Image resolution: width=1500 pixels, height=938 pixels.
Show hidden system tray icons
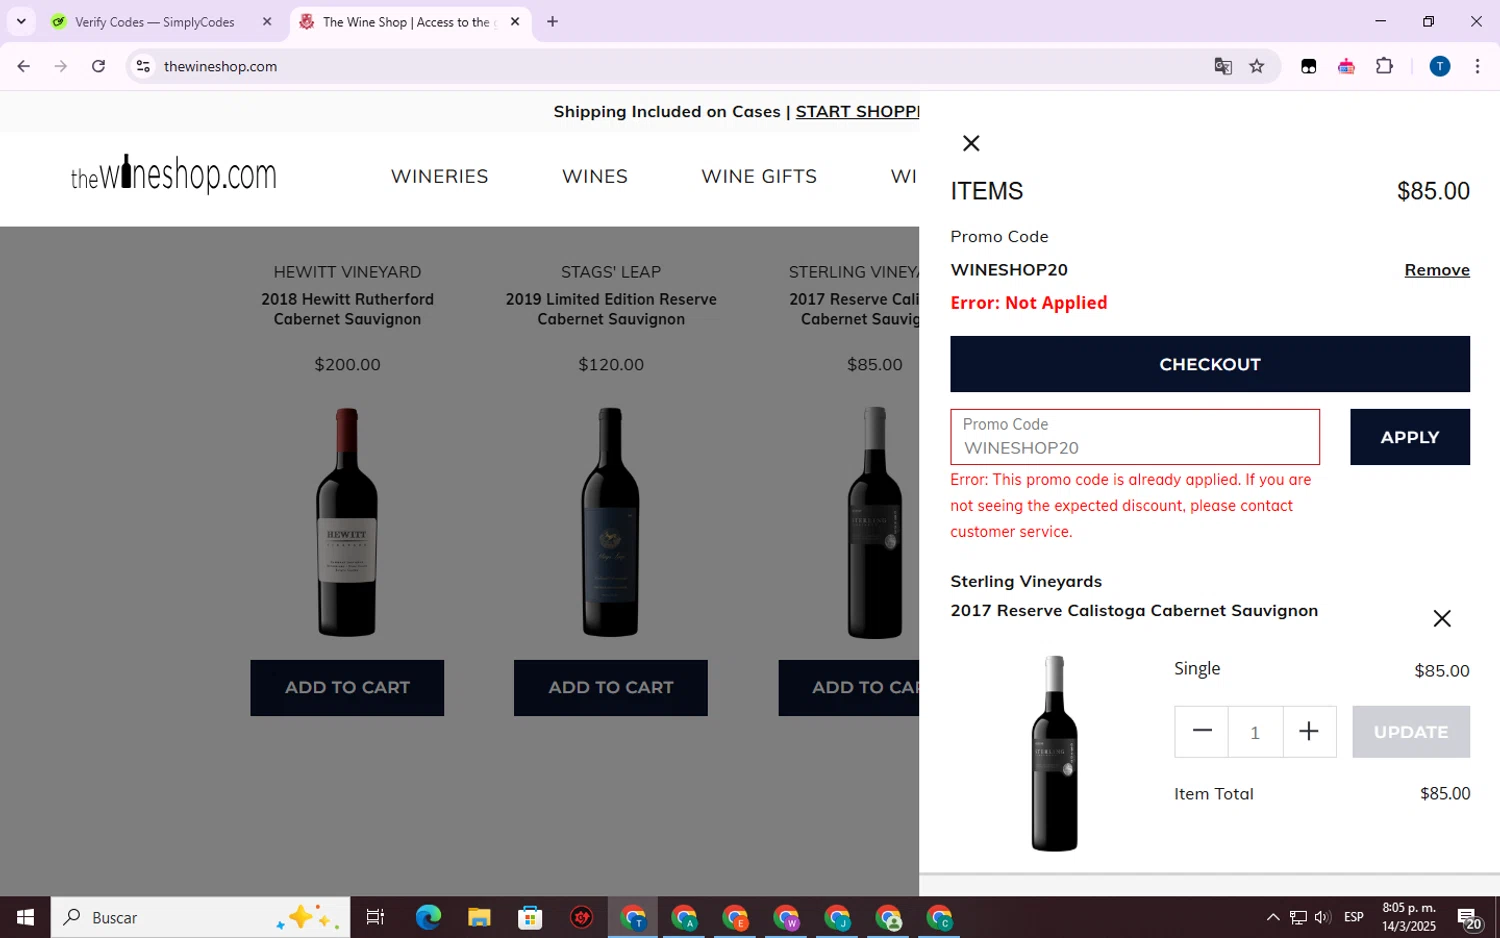(x=1272, y=917)
